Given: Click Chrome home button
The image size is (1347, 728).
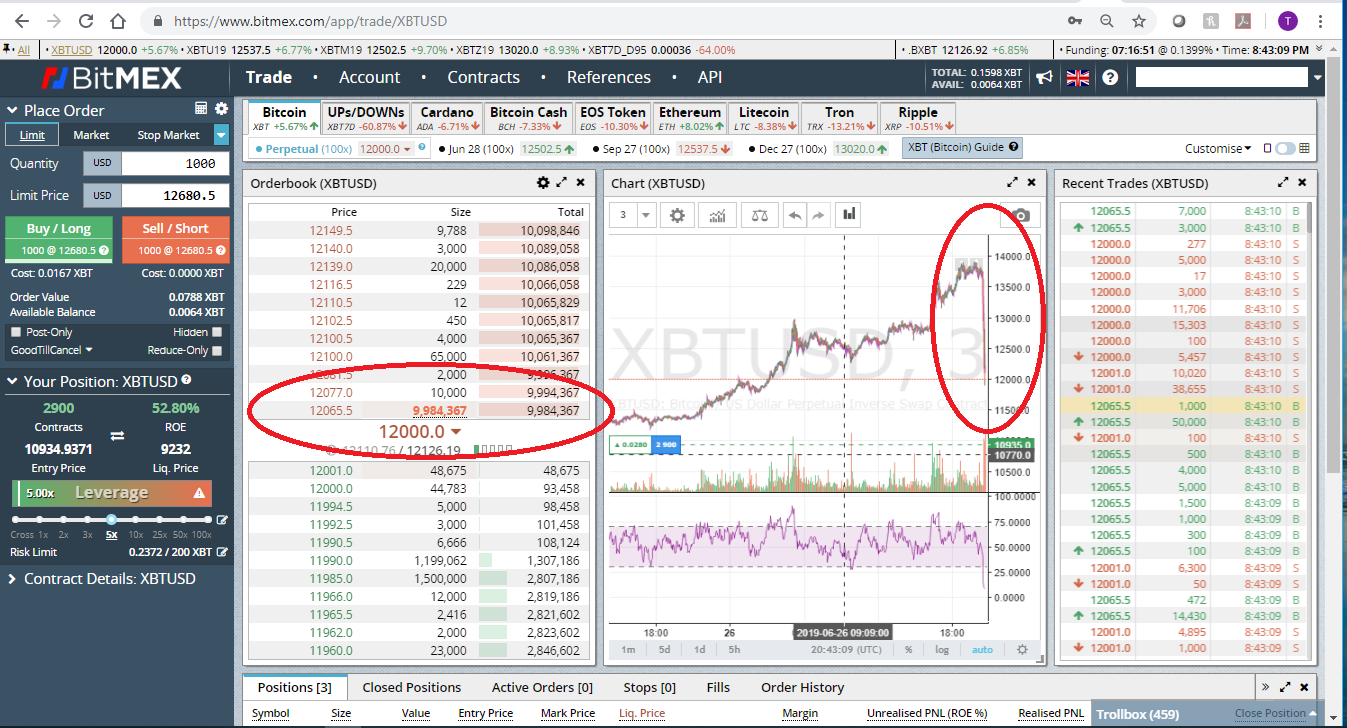Looking at the screenshot, I should point(118,20).
